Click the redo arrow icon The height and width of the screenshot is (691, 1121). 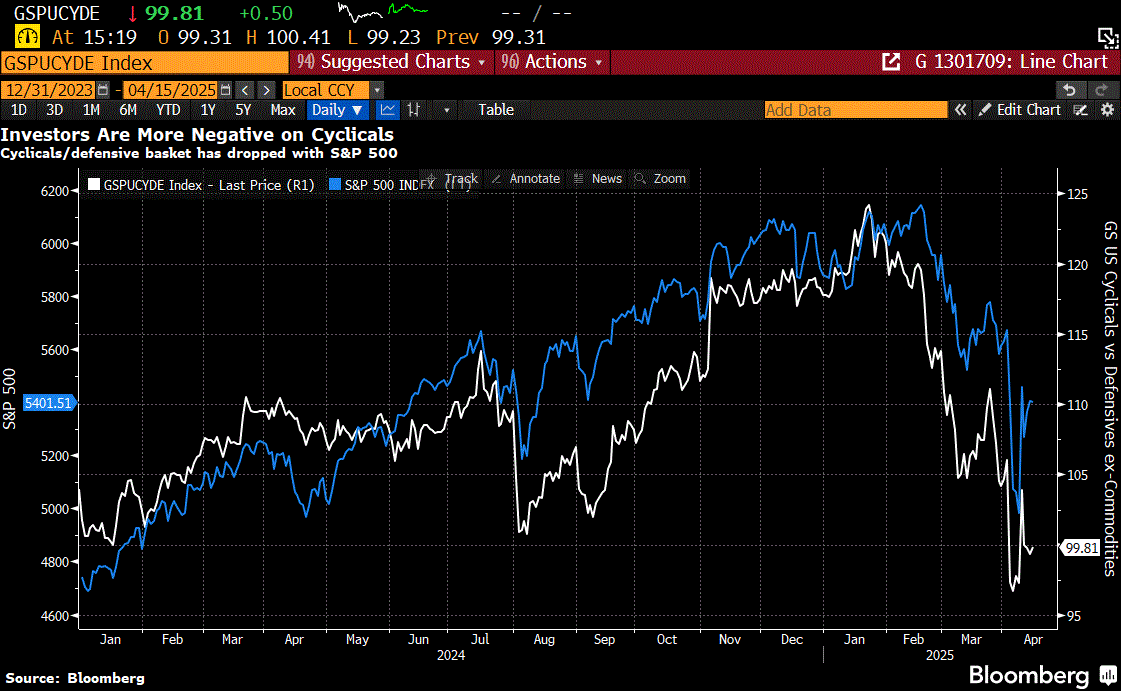point(1100,90)
